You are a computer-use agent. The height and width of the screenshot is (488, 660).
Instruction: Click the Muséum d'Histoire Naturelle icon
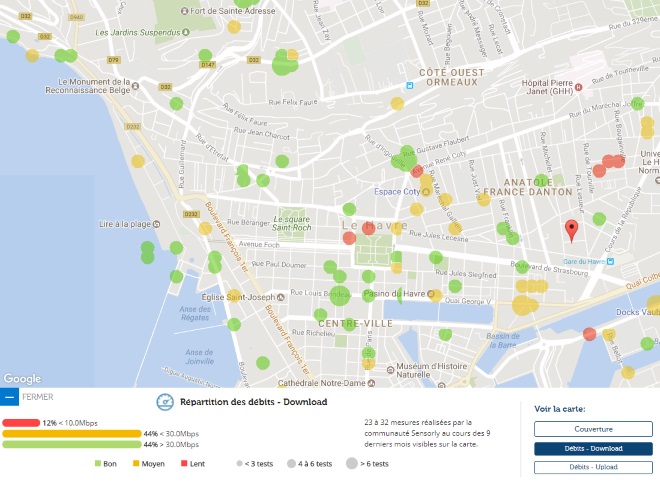point(390,370)
